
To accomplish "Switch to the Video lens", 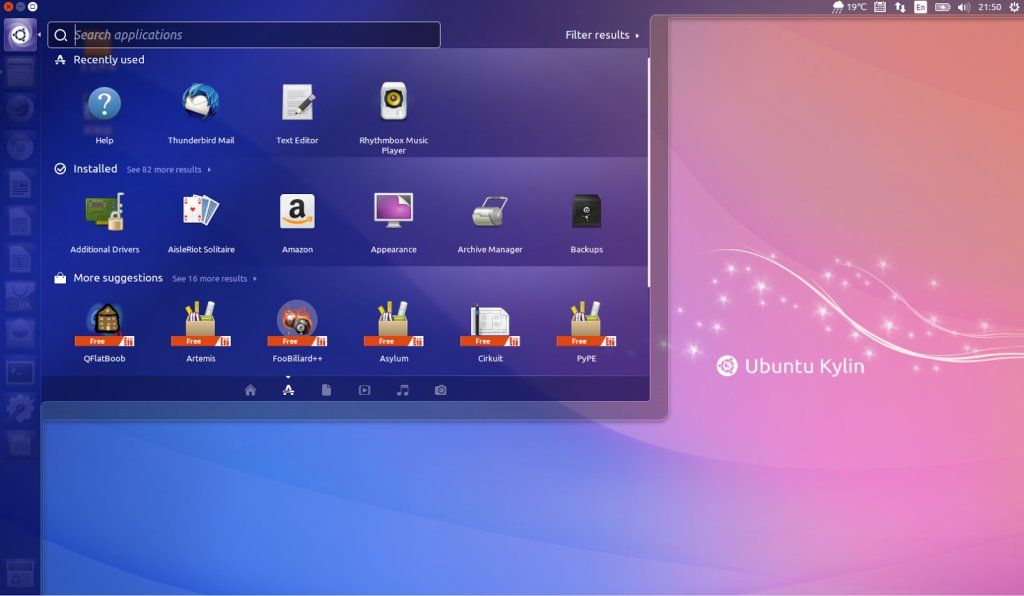I will click(x=364, y=390).
